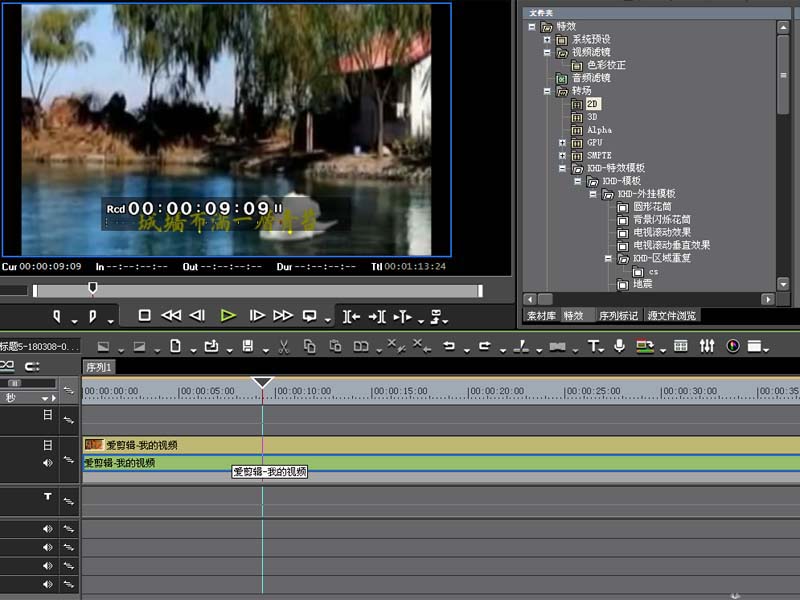Screen dimensions: 800x600
Task: Mute the second audio-only track
Action: pos(47,547)
